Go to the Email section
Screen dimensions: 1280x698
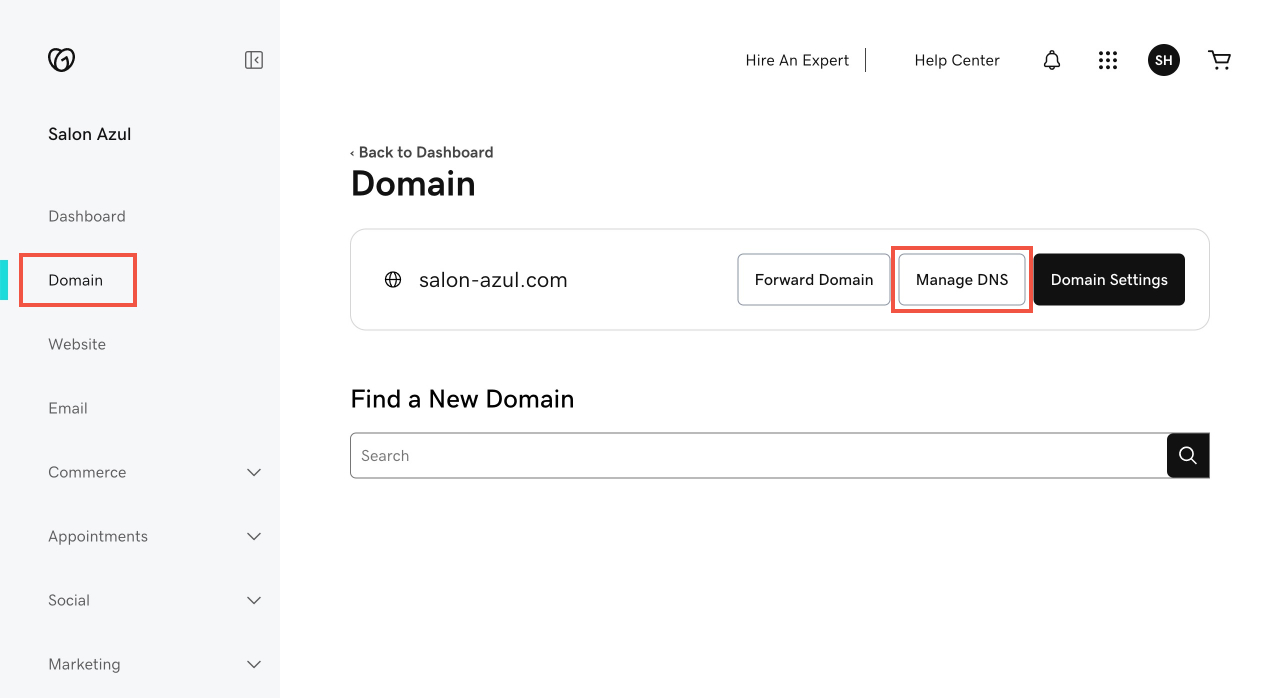(68, 408)
